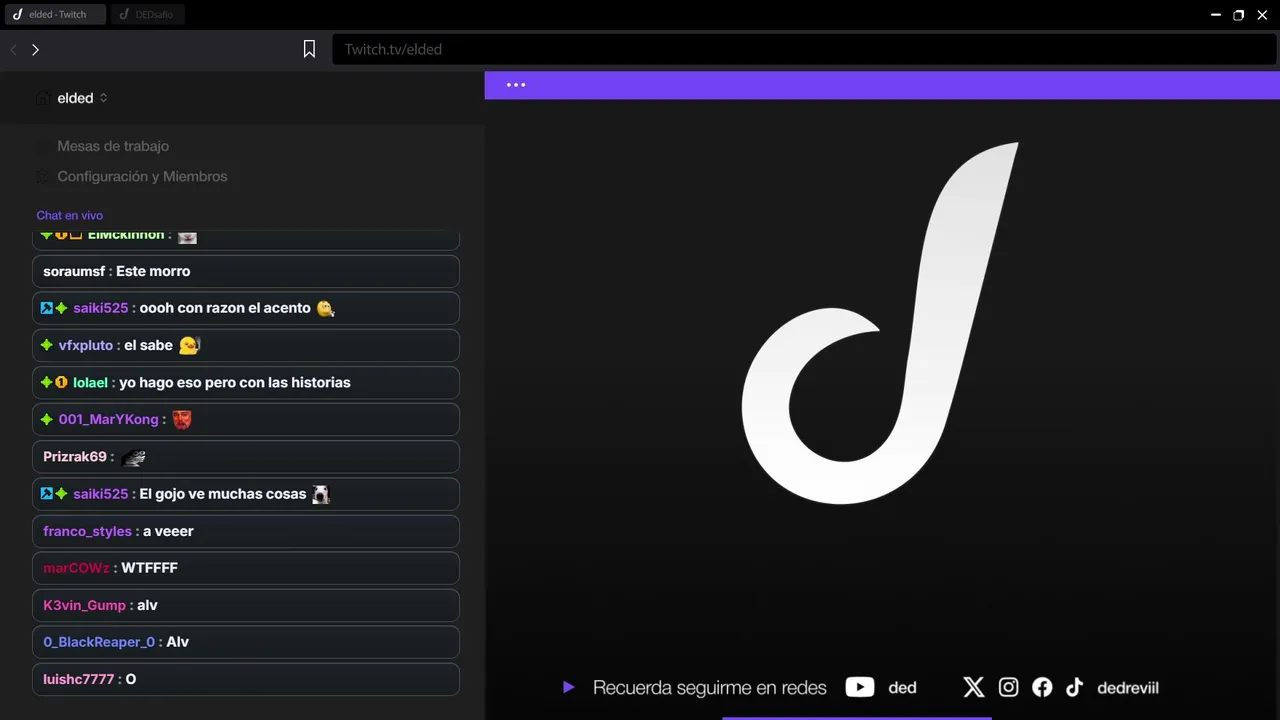
Task: Click username 001_MarYKong in chat
Action: coord(108,419)
